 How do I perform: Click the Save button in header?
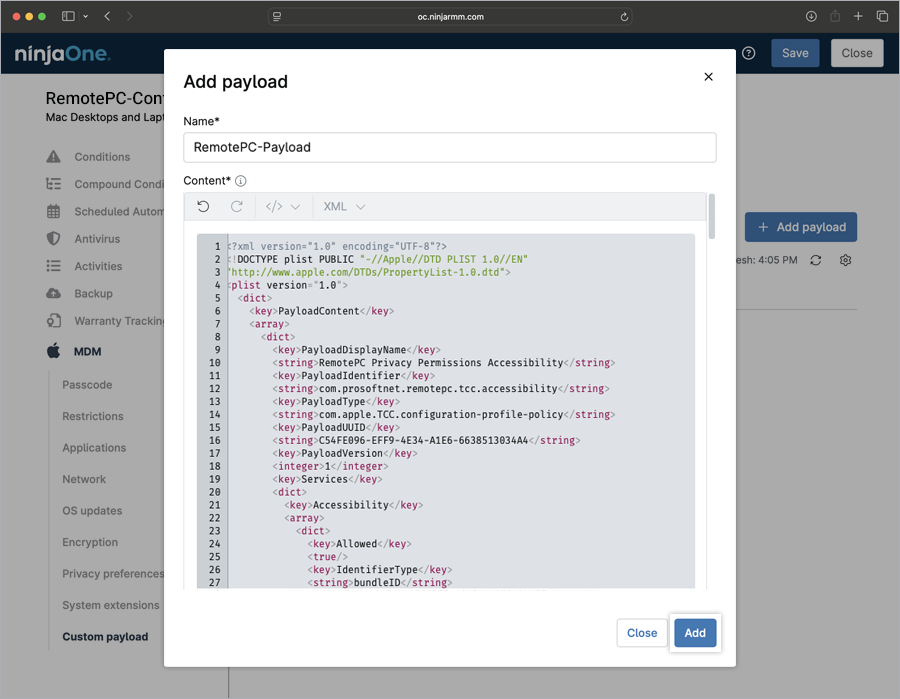pyautogui.click(x=795, y=53)
